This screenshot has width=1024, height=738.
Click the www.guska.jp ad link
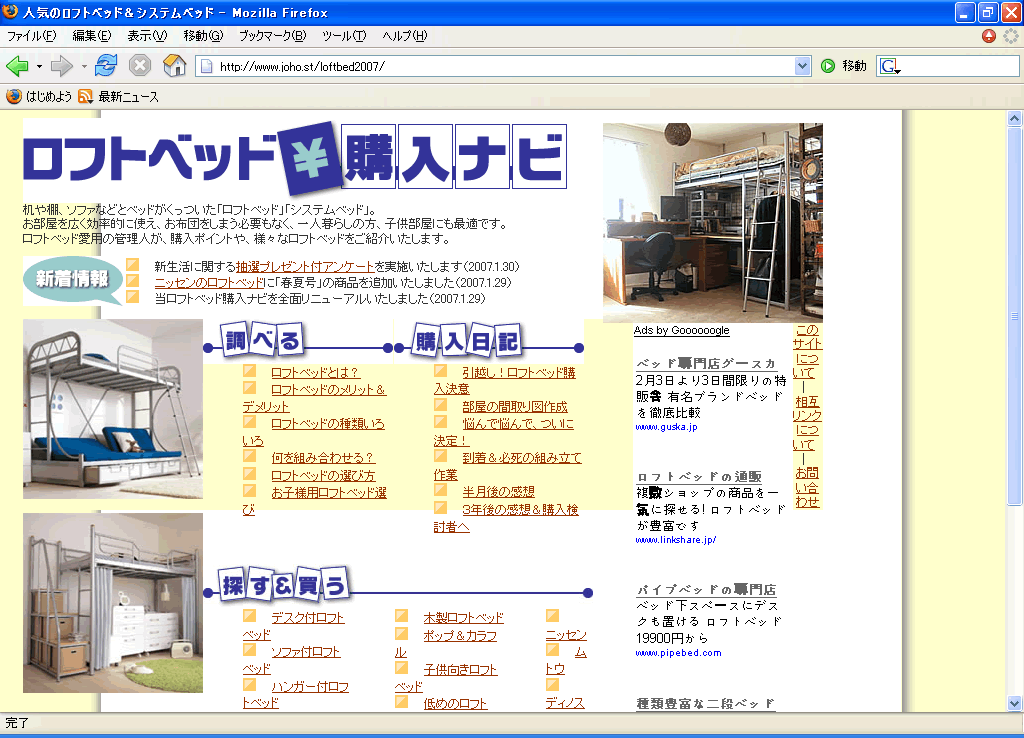[666, 427]
